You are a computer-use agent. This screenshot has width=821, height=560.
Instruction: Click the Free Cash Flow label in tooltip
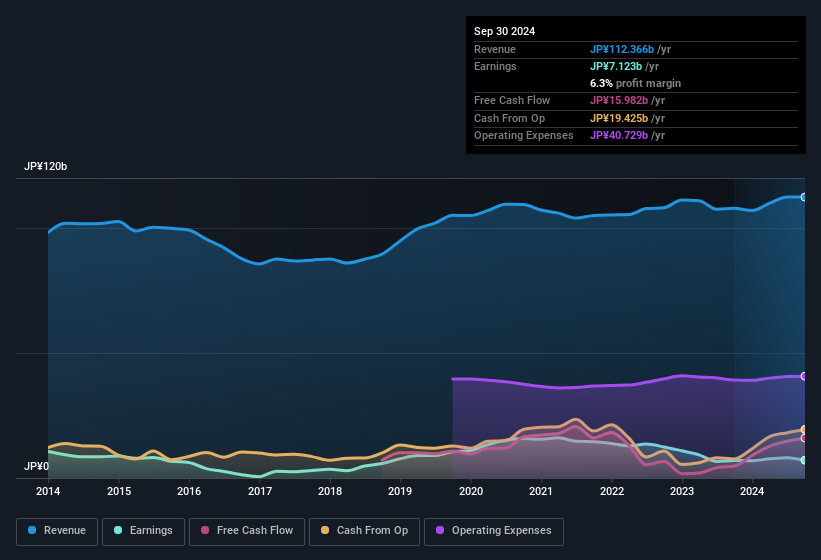coord(512,100)
